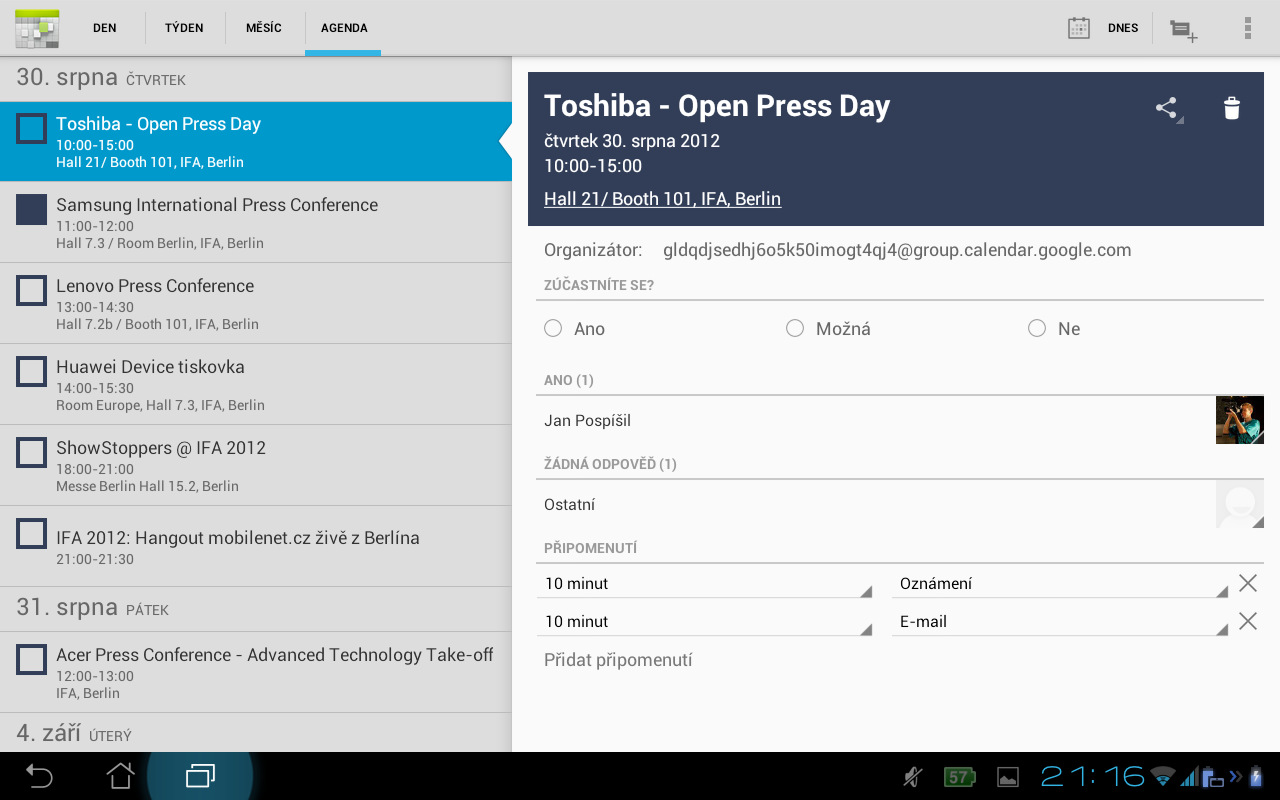Viewport: 1280px width, 800px height.
Task: Open the Hall 21/ Booth 101 location link
Action: coord(662,199)
